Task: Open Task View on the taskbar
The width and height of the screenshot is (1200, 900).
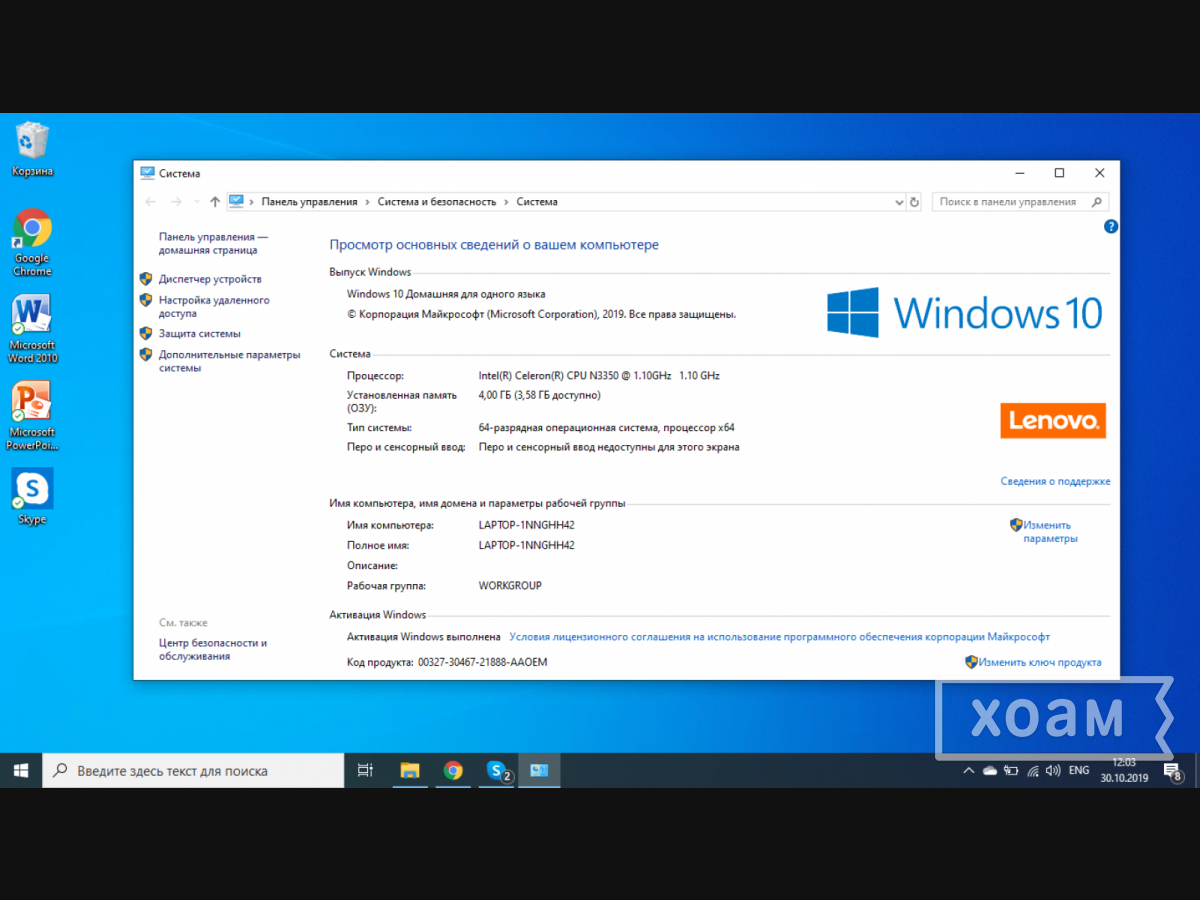Action: coord(365,770)
